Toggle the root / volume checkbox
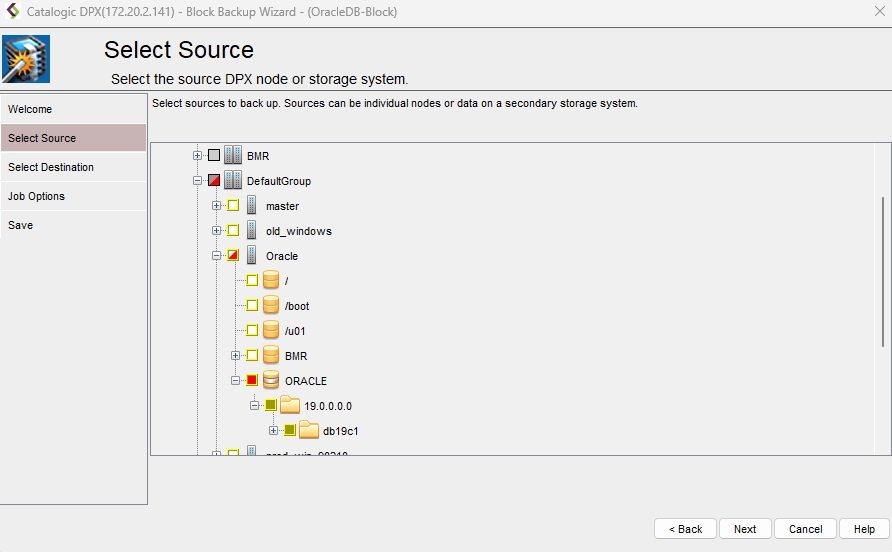 tap(252, 281)
